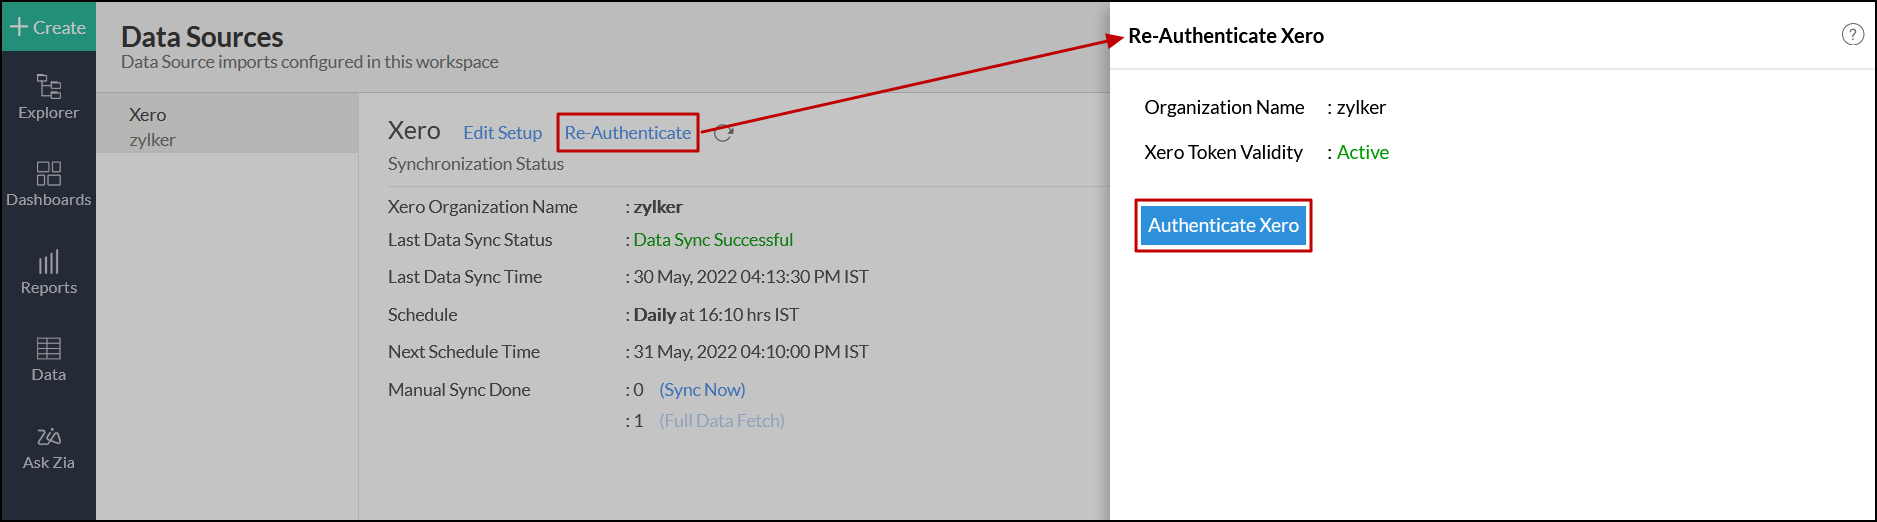Click the Re-Authenticate link
This screenshot has width=1877, height=522.
(x=627, y=133)
